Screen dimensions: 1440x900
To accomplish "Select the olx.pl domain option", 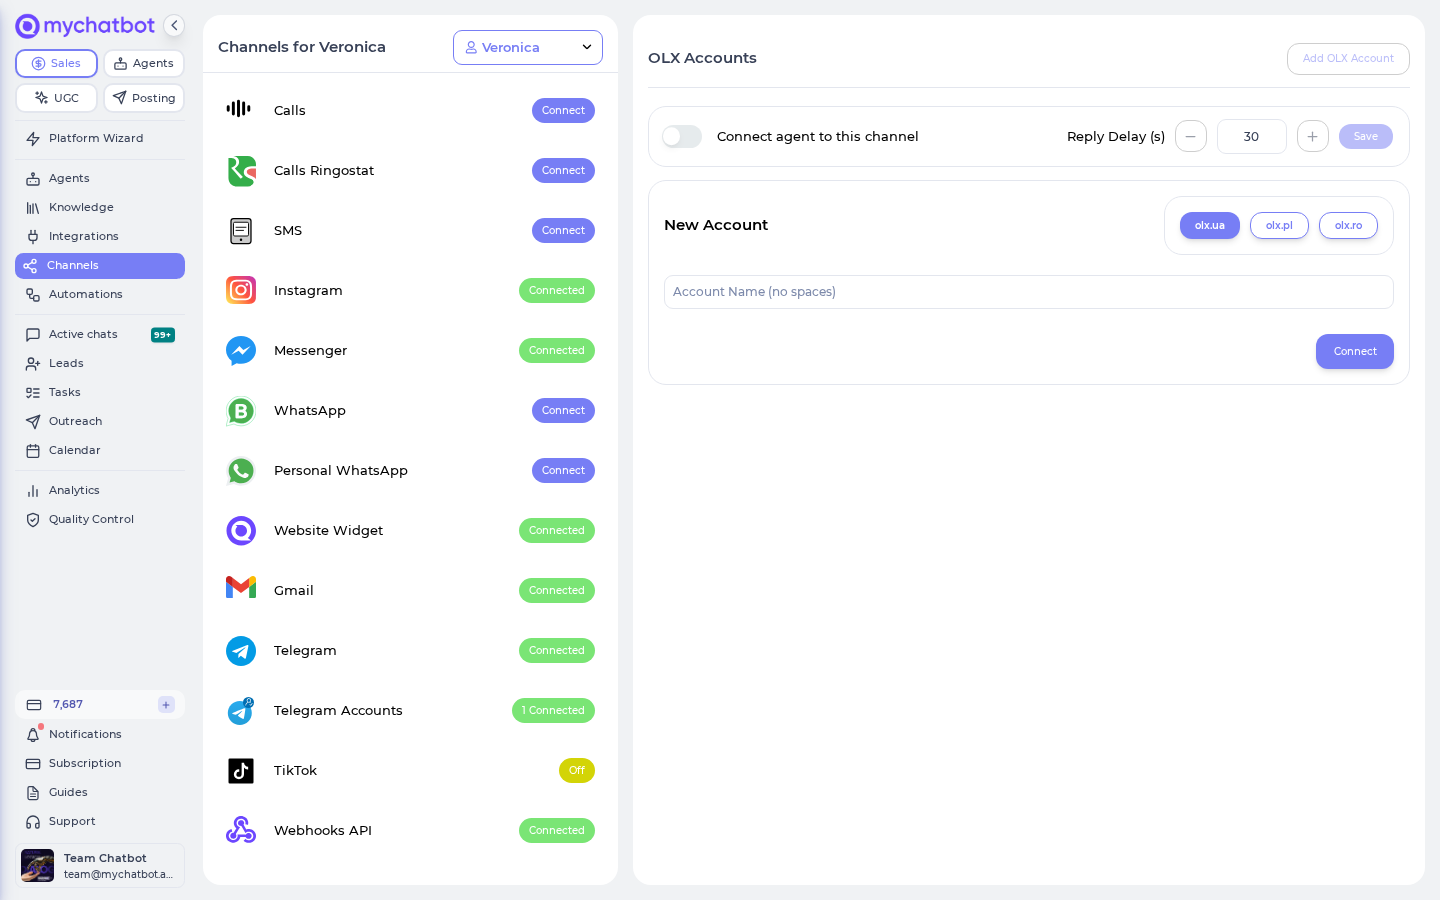I will click(1279, 226).
